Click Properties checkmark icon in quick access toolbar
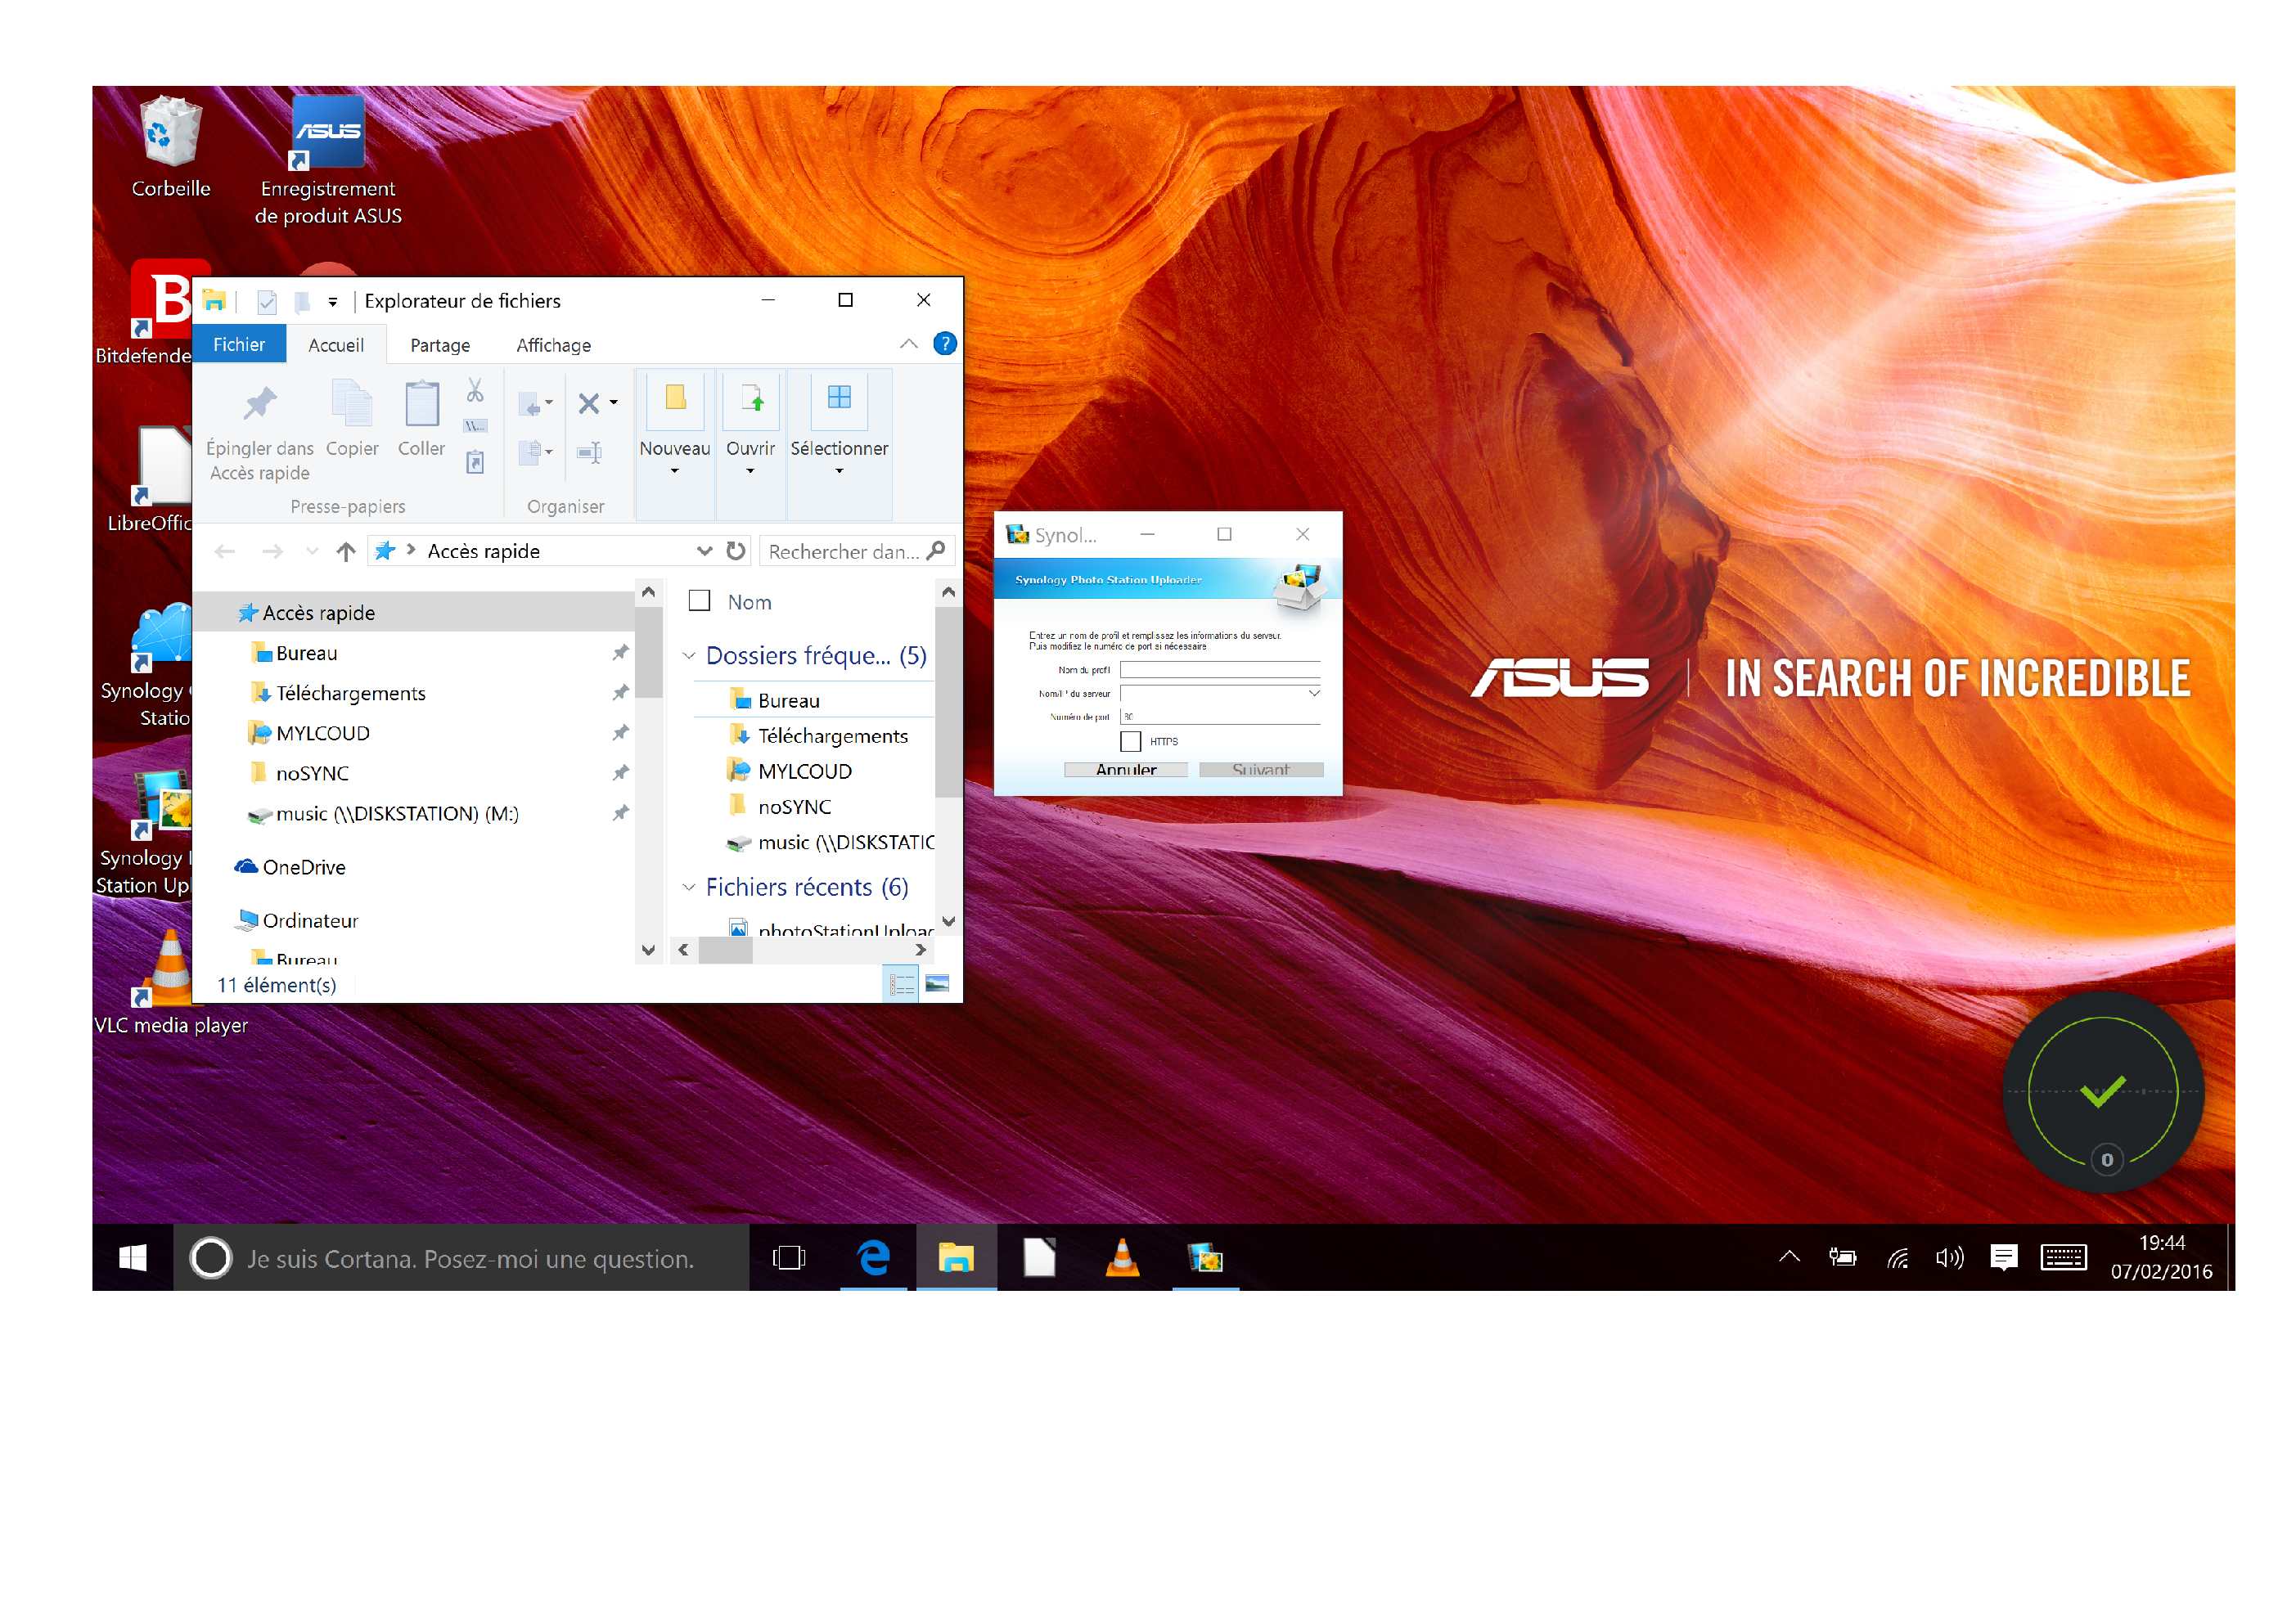Viewport: 2296px width, 1623px height. (x=267, y=301)
